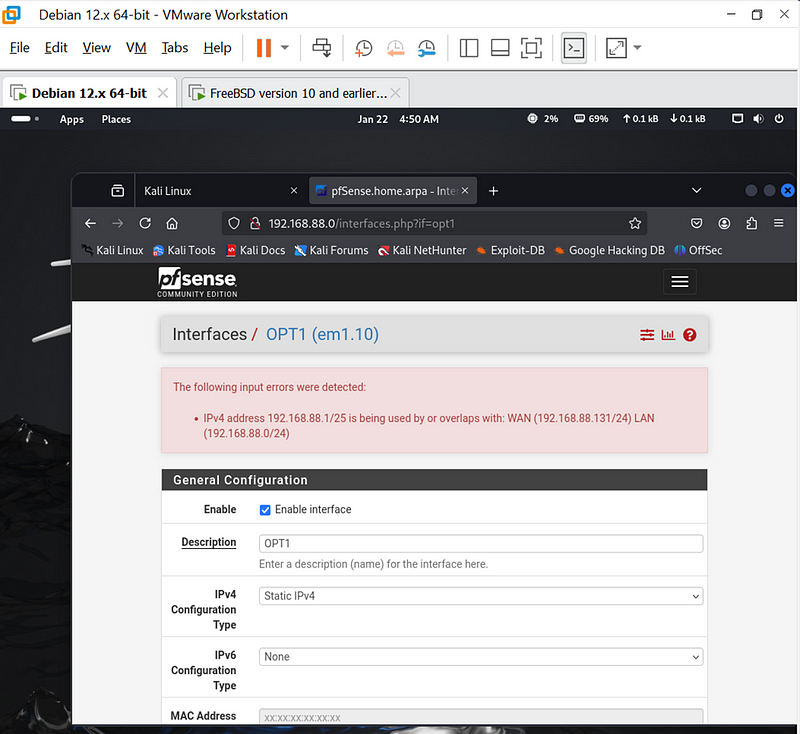Open a new Firefox tab
This screenshot has height=734, width=800.
pyautogui.click(x=493, y=191)
